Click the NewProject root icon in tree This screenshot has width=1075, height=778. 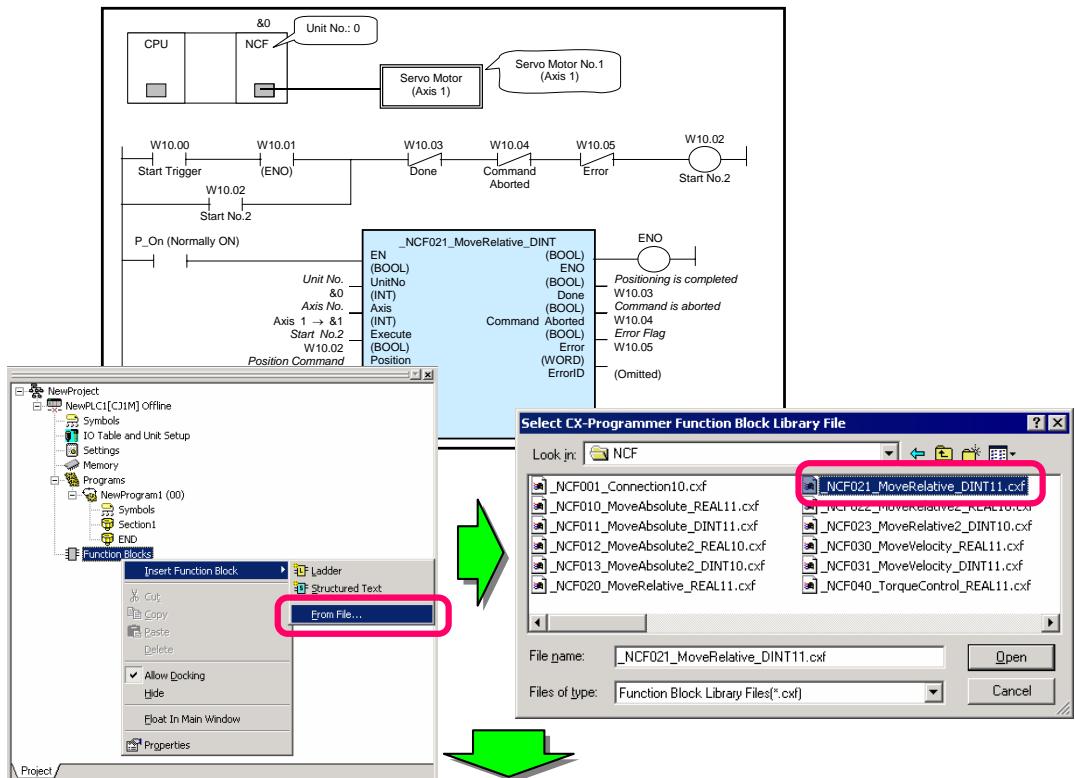pos(36,391)
